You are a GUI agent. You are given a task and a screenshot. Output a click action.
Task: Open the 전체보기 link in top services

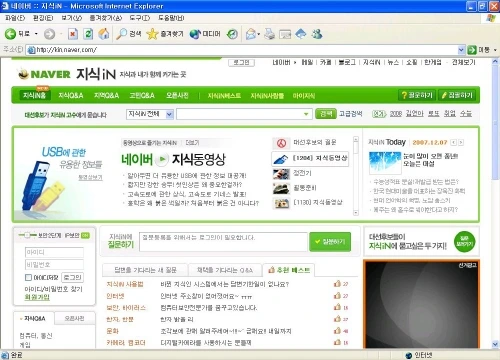(463, 62)
